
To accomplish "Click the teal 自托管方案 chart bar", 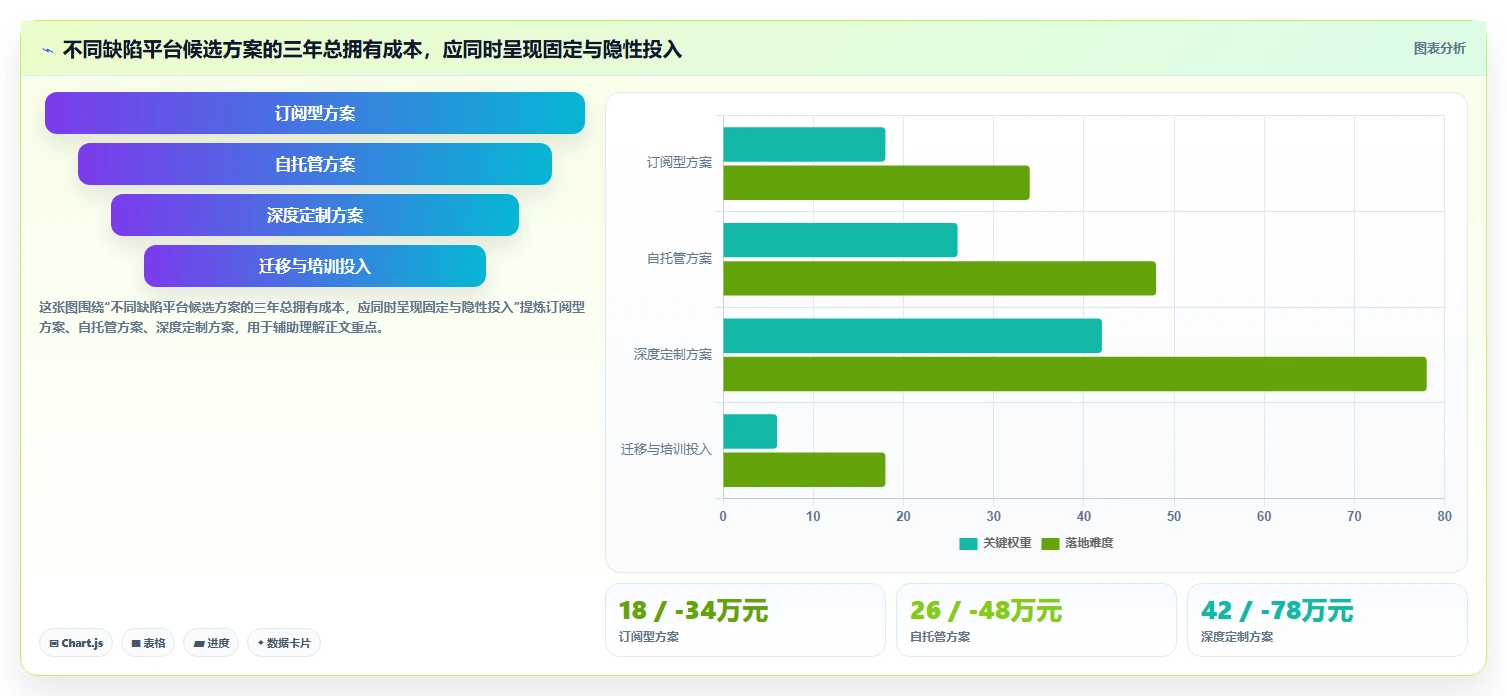I will (x=840, y=240).
